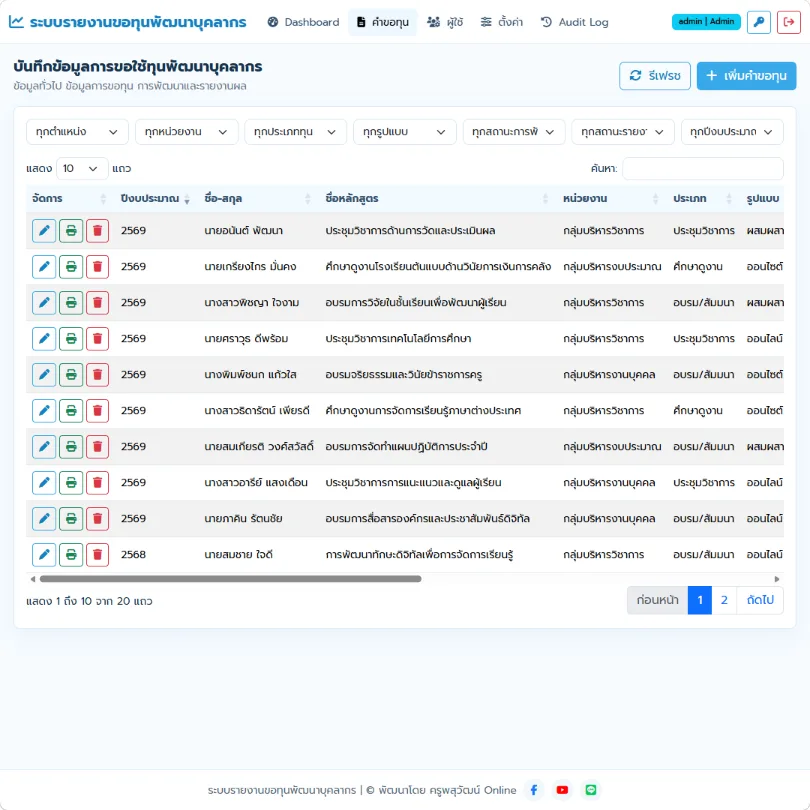810x810 pixels.
Task: Print the record for นางสาวพิชญา ใจงาม
Action: (71, 303)
